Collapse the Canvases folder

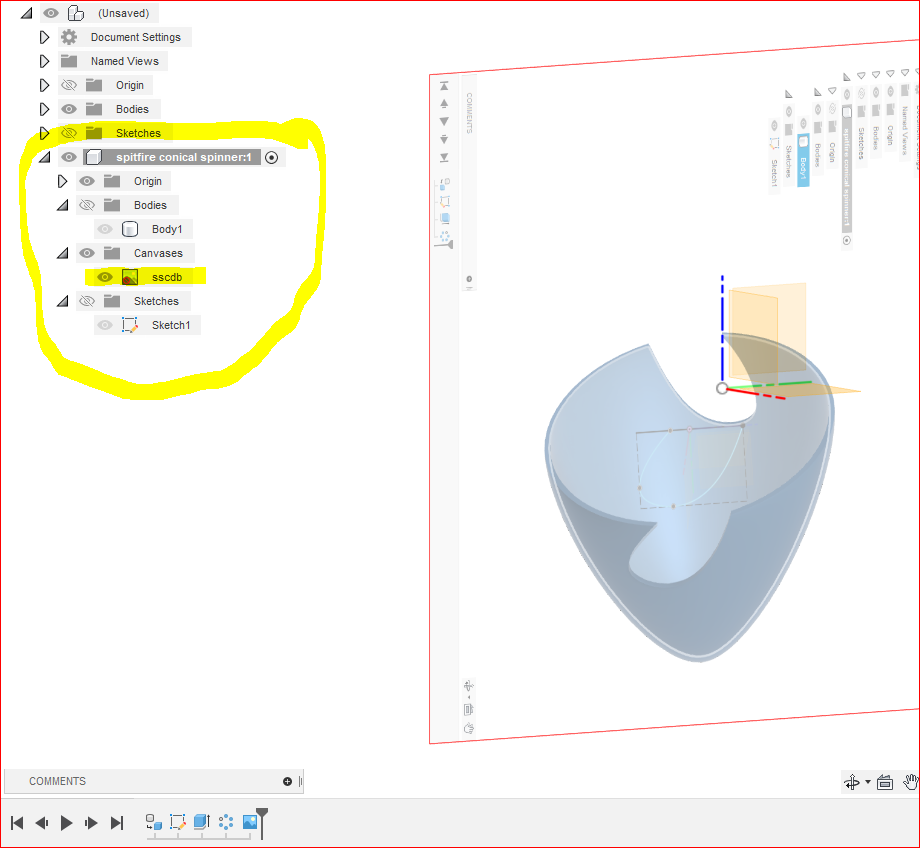click(63, 253)
